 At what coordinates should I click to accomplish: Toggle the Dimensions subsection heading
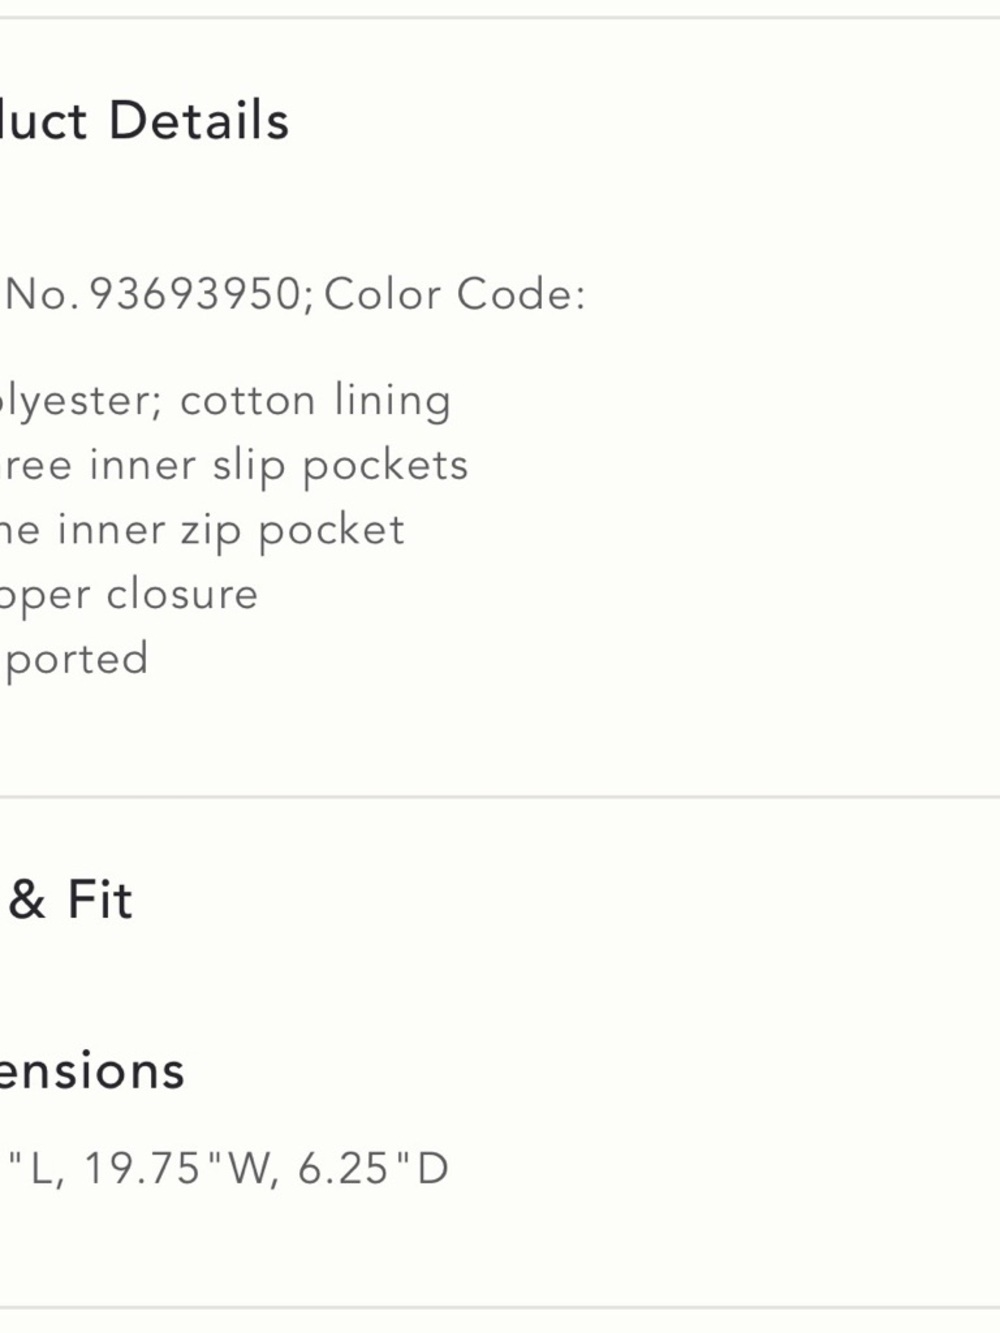pos(92,1071)
